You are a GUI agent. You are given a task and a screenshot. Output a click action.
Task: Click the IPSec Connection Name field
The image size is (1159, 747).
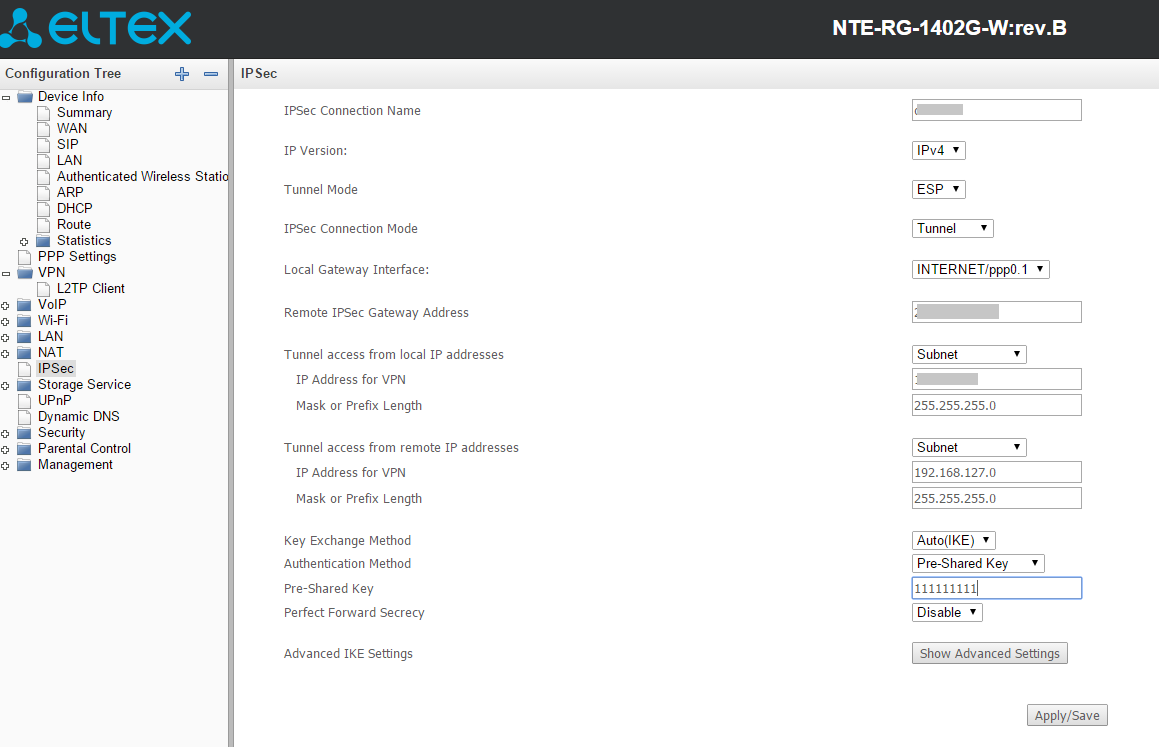click(996, 110)
